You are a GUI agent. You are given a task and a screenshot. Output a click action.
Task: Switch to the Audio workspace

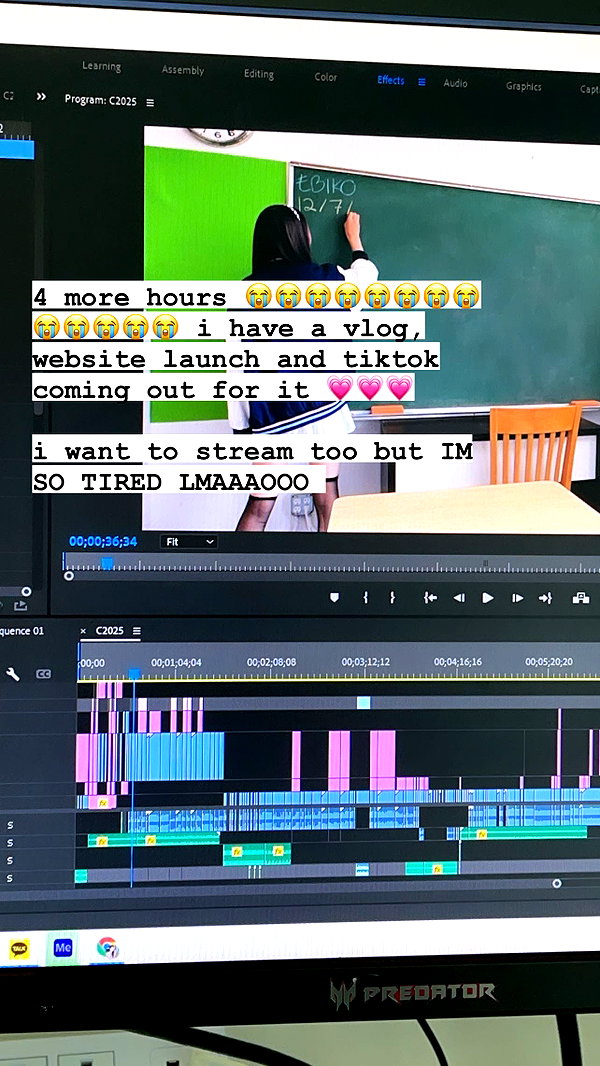point(455,83)
